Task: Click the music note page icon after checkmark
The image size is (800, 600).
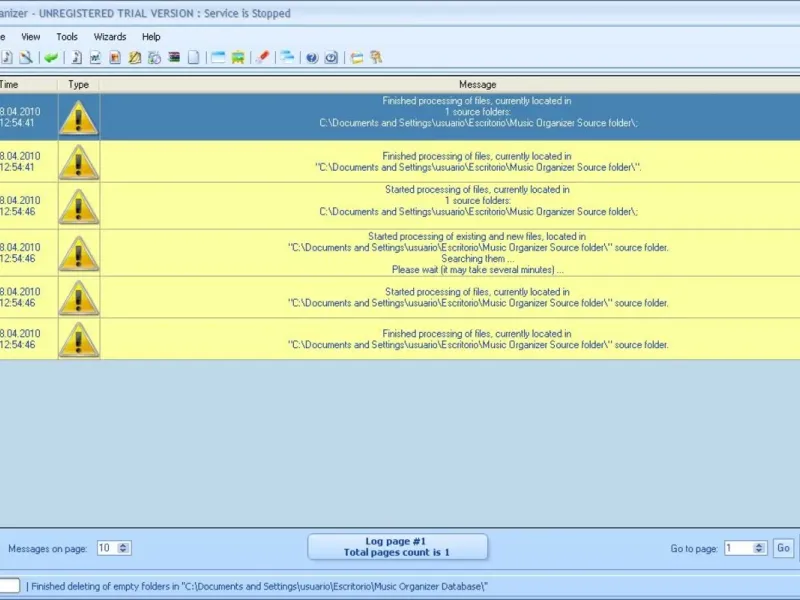Action: [x=76, y=57]
